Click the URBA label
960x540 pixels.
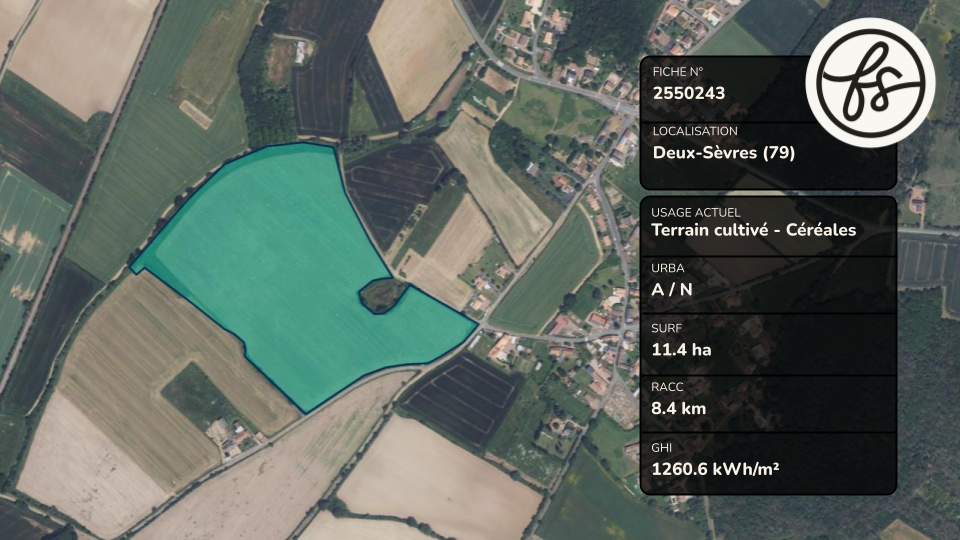pyautogui.click(x=668, y=268)
